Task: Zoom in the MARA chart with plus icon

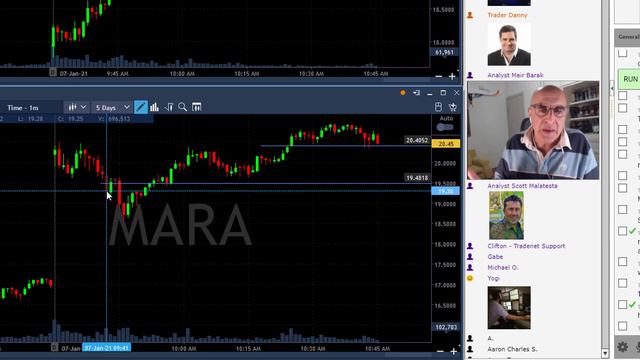Action: pos(453,351)
